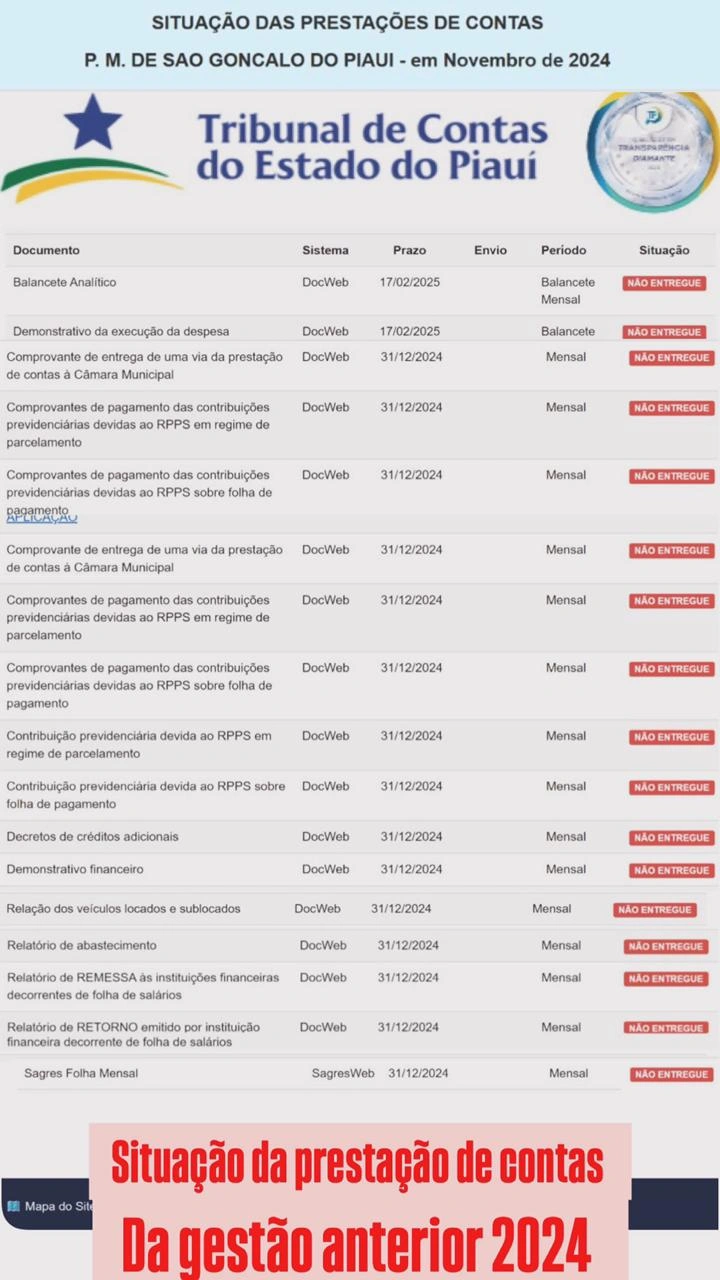Click the Envio column header
The height and width of the screenshot is (1280, 720).
[490, 250]
